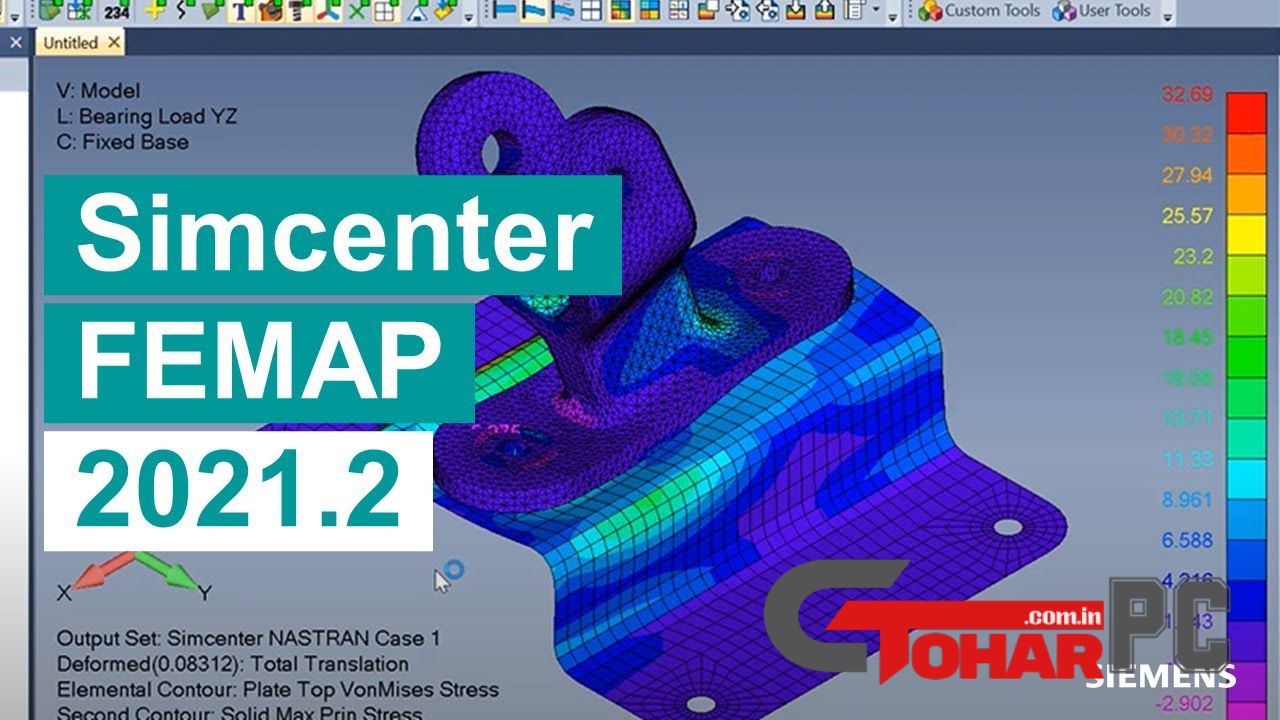Select the criteria contour icon
Image resolution: width=1280 pixels, height=720 pixels.
coord(650,11)
